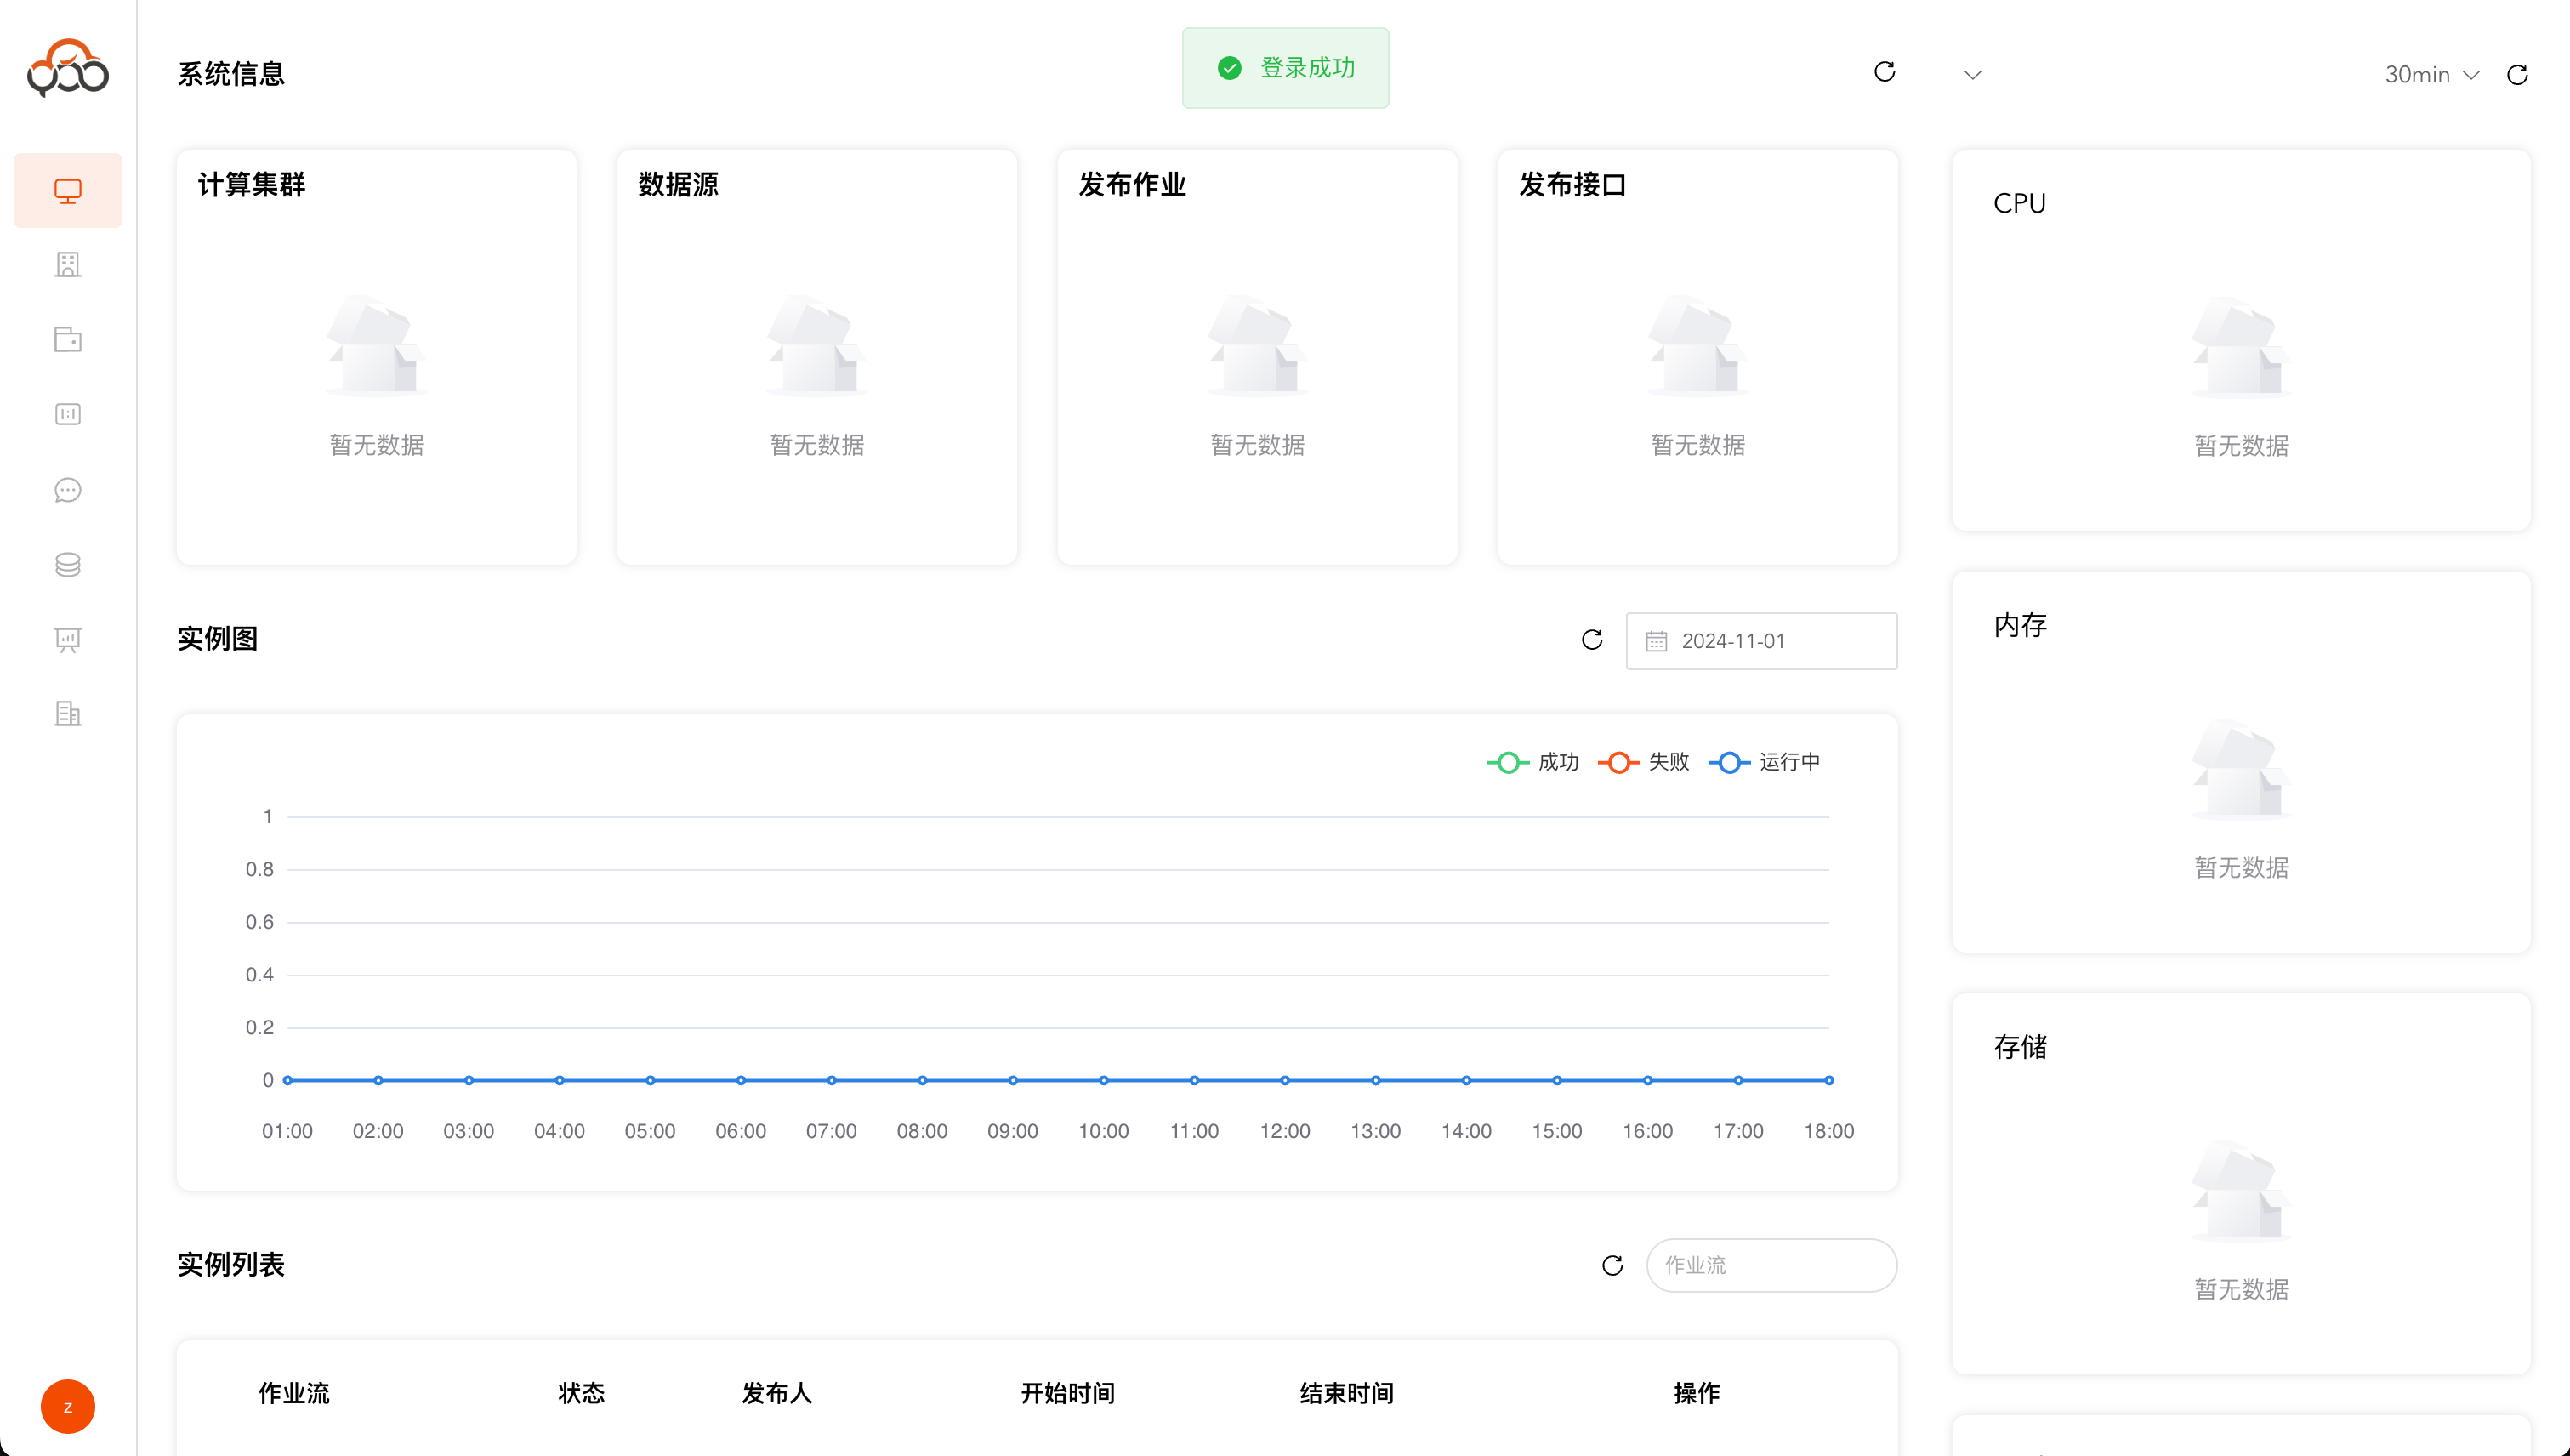Click the 18:00 data point on chart
2570x1456 pixels.
(x=1829, y=1080)
